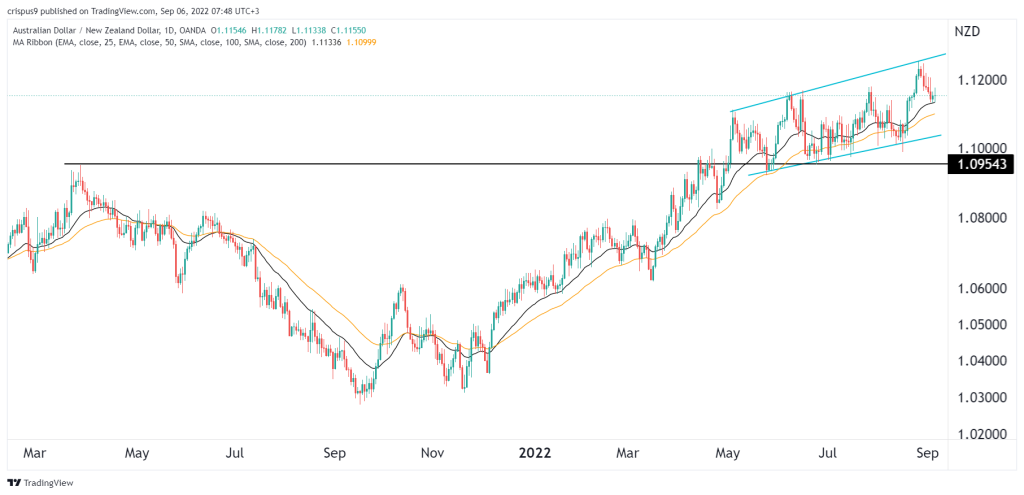Click the 1.11336 moving average value

[x=328, y=42]
